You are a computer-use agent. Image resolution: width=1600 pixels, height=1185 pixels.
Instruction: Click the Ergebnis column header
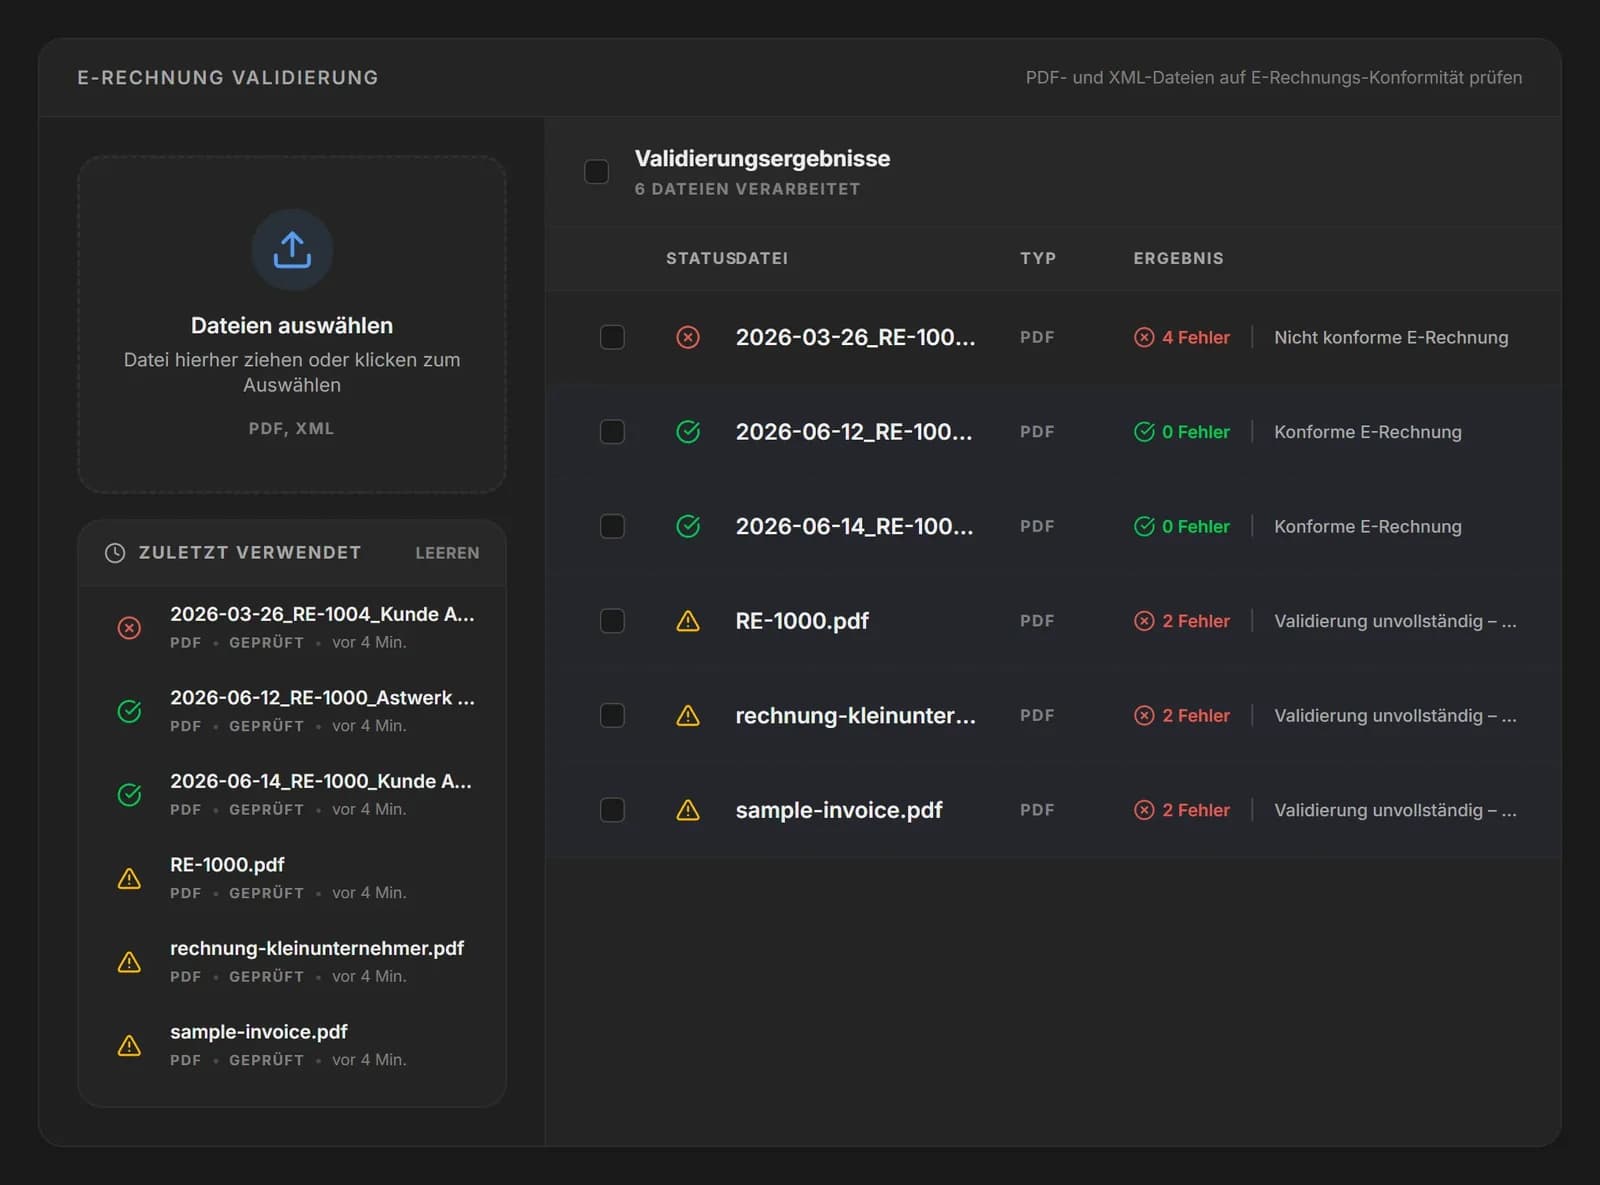tap(1178, 258)
